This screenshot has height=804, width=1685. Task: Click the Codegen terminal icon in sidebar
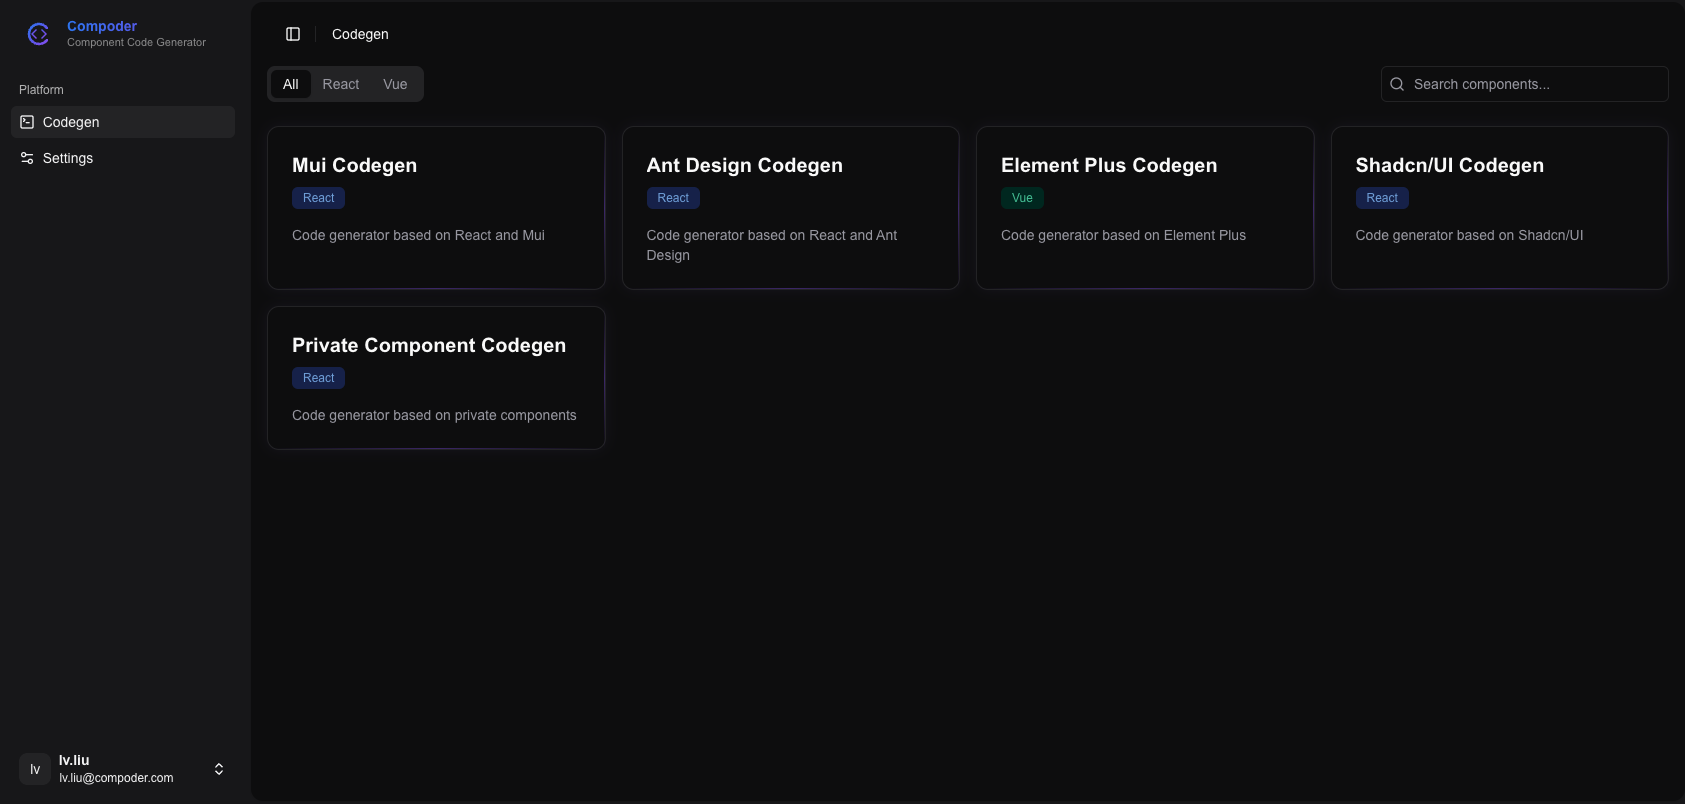point(27,122)
